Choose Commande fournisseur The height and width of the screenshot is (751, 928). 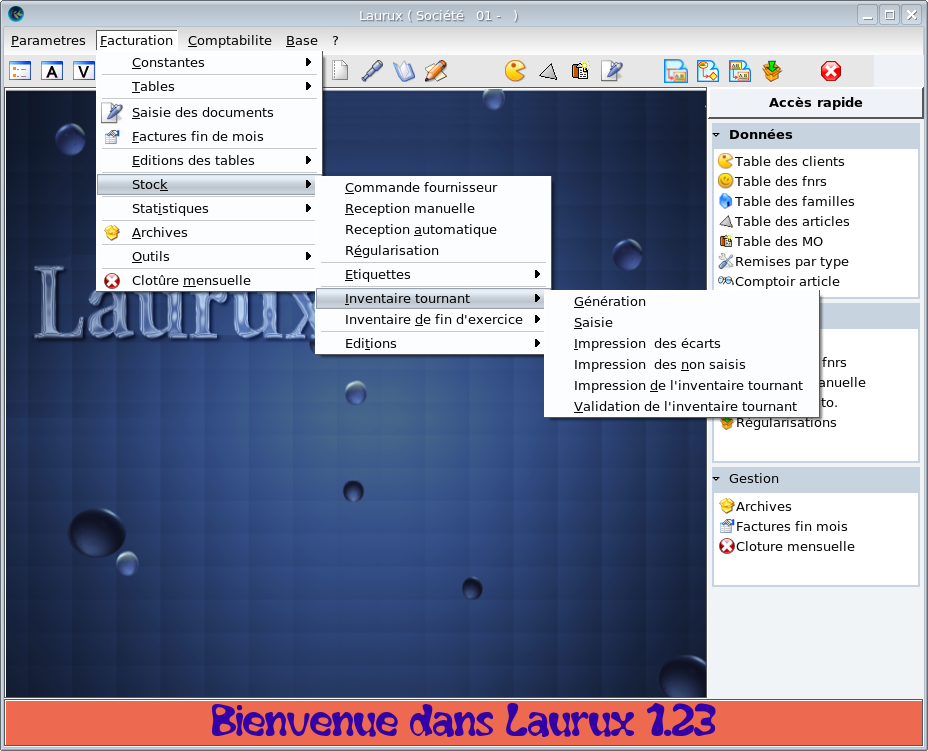point(433,188)
